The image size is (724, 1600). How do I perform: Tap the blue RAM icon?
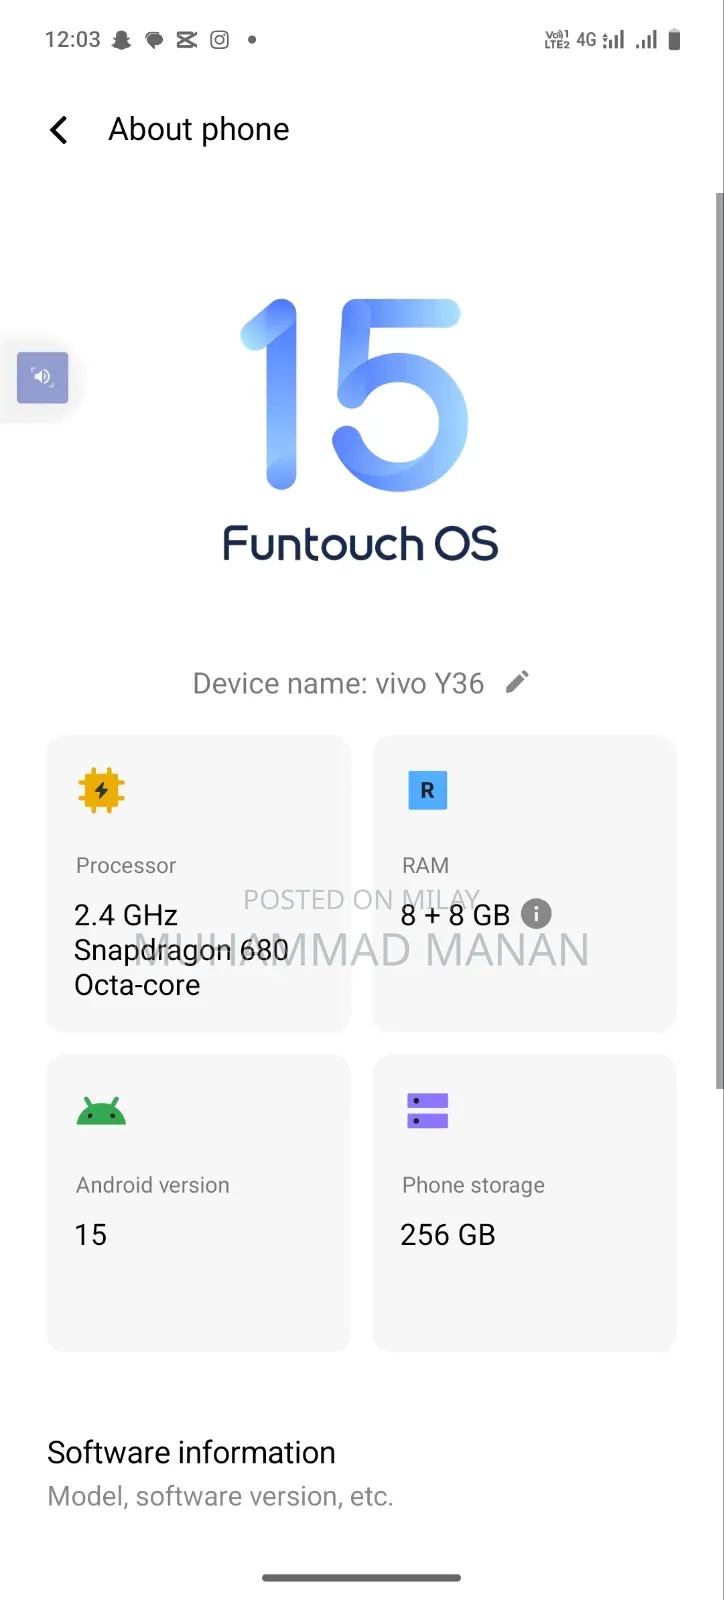pos(427,790)
